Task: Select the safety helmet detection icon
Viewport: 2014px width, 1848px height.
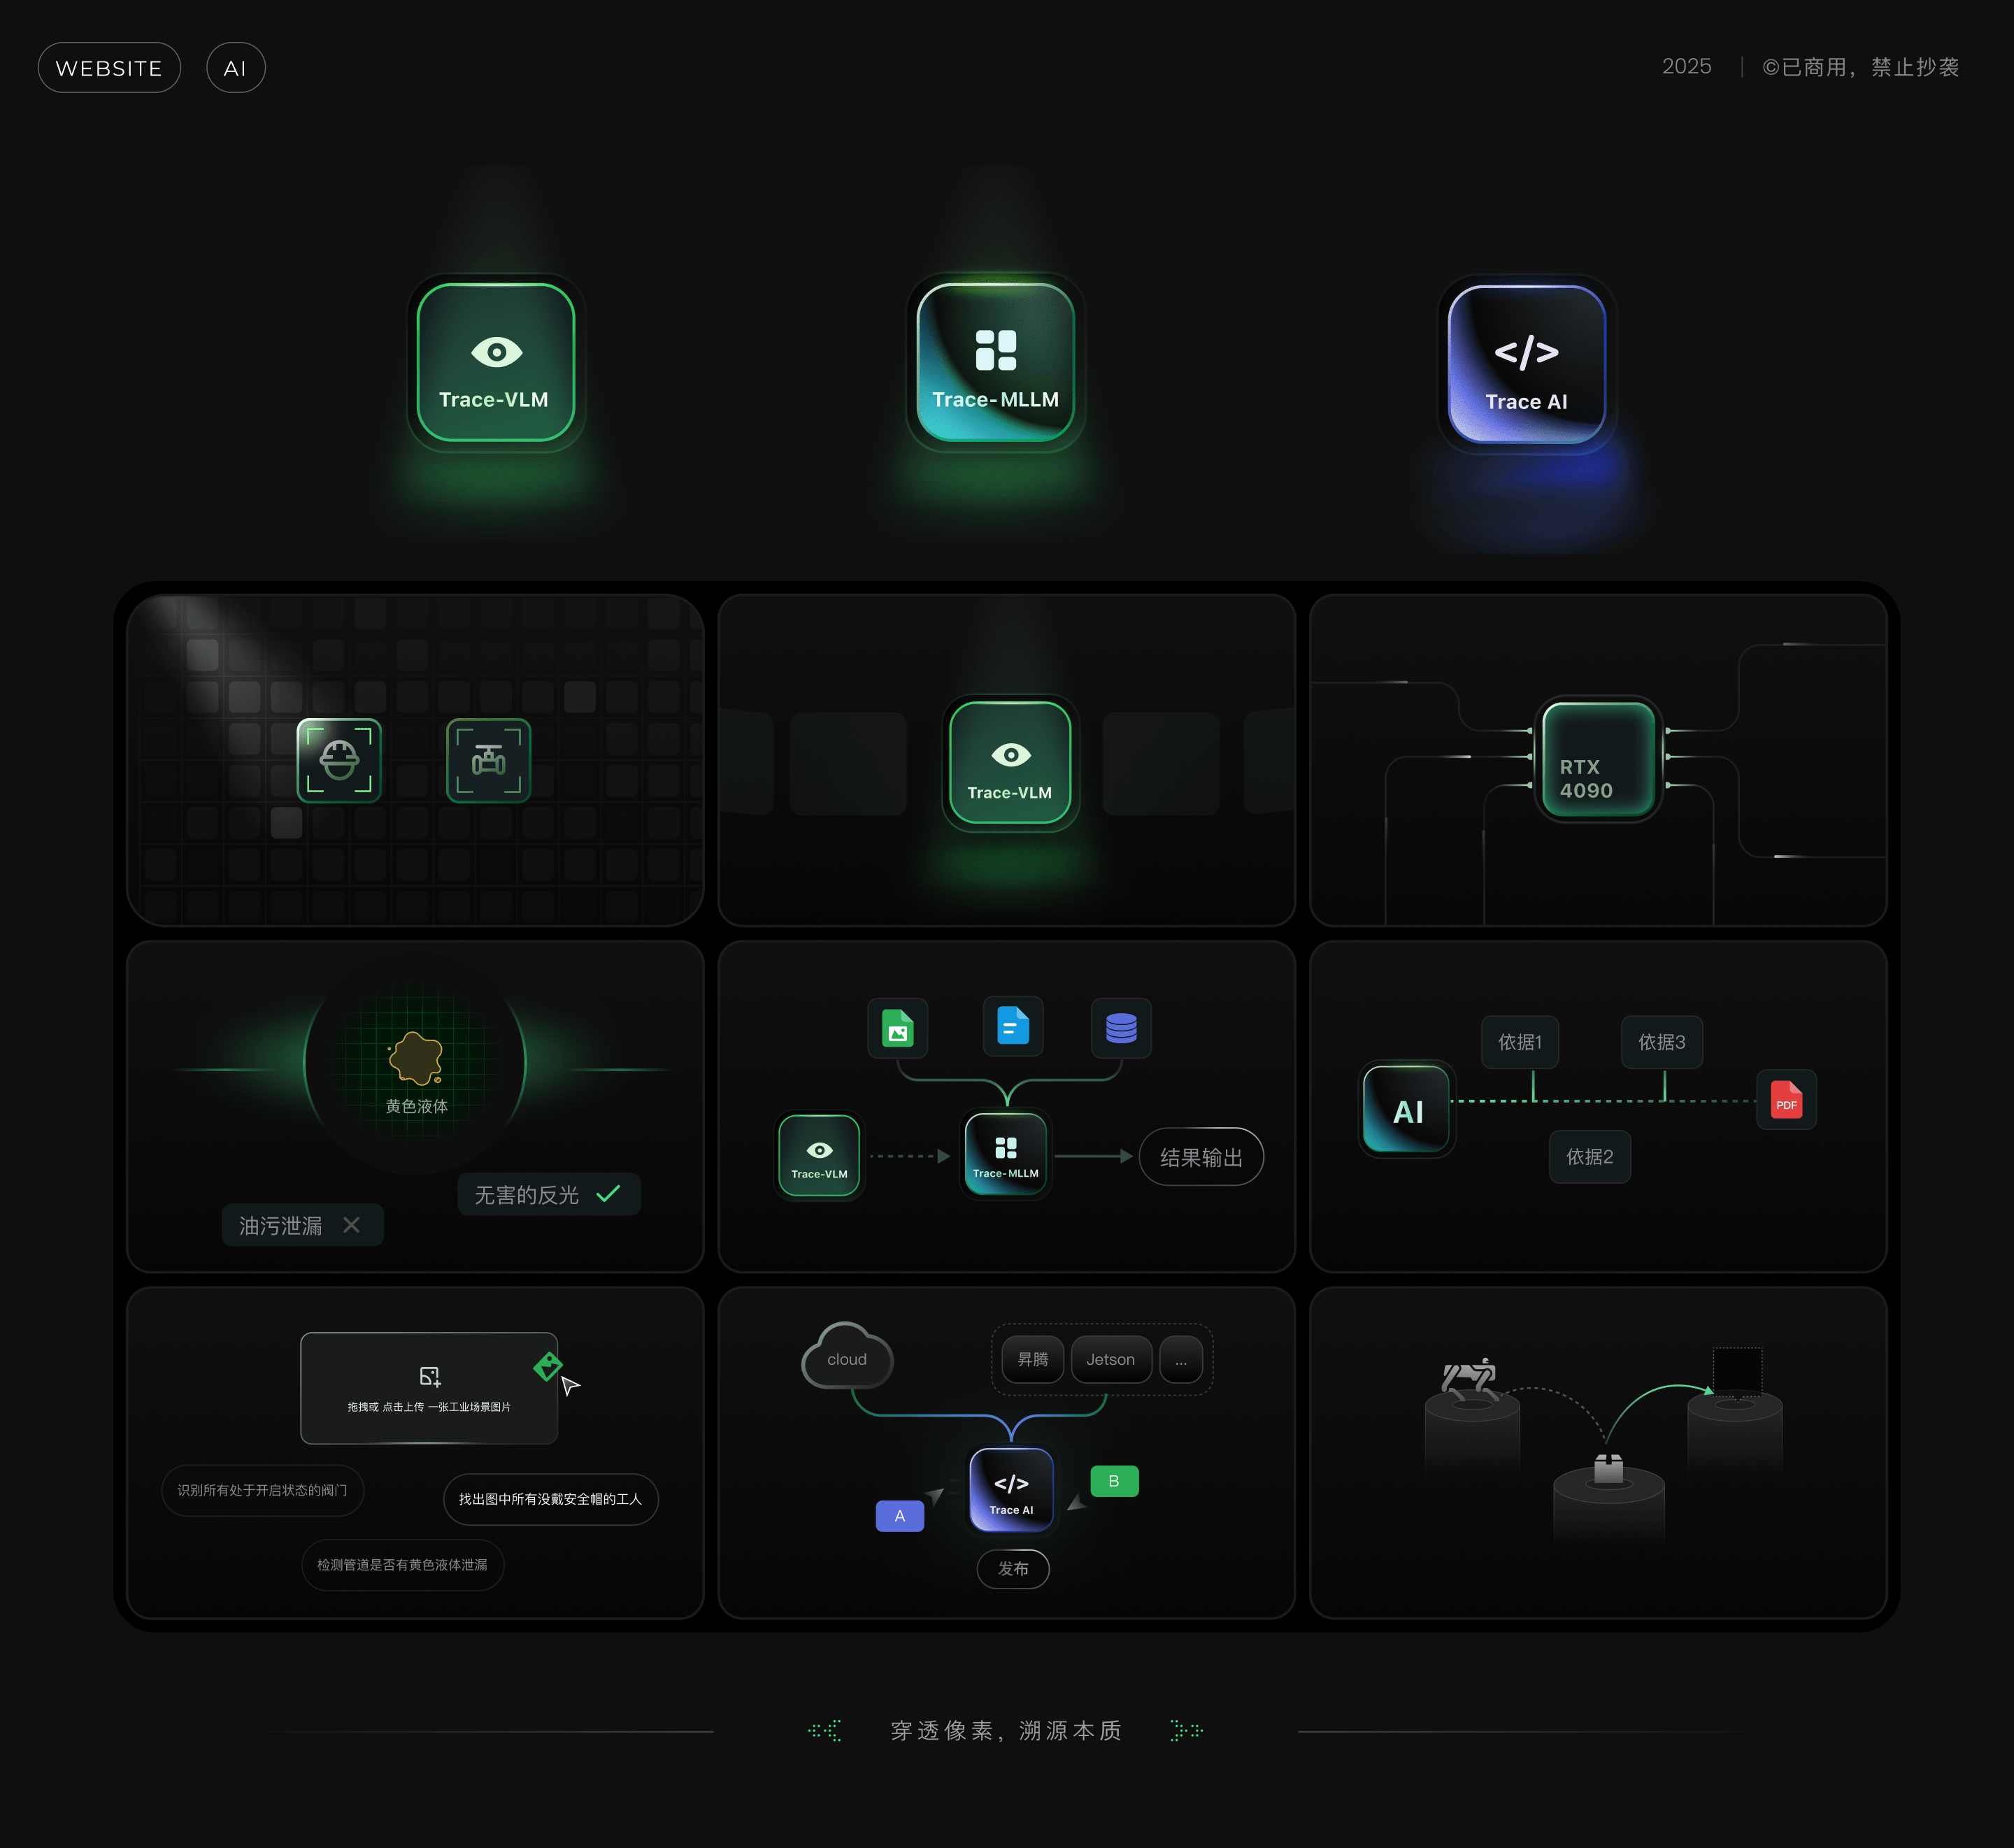Action: click(339, 760)
